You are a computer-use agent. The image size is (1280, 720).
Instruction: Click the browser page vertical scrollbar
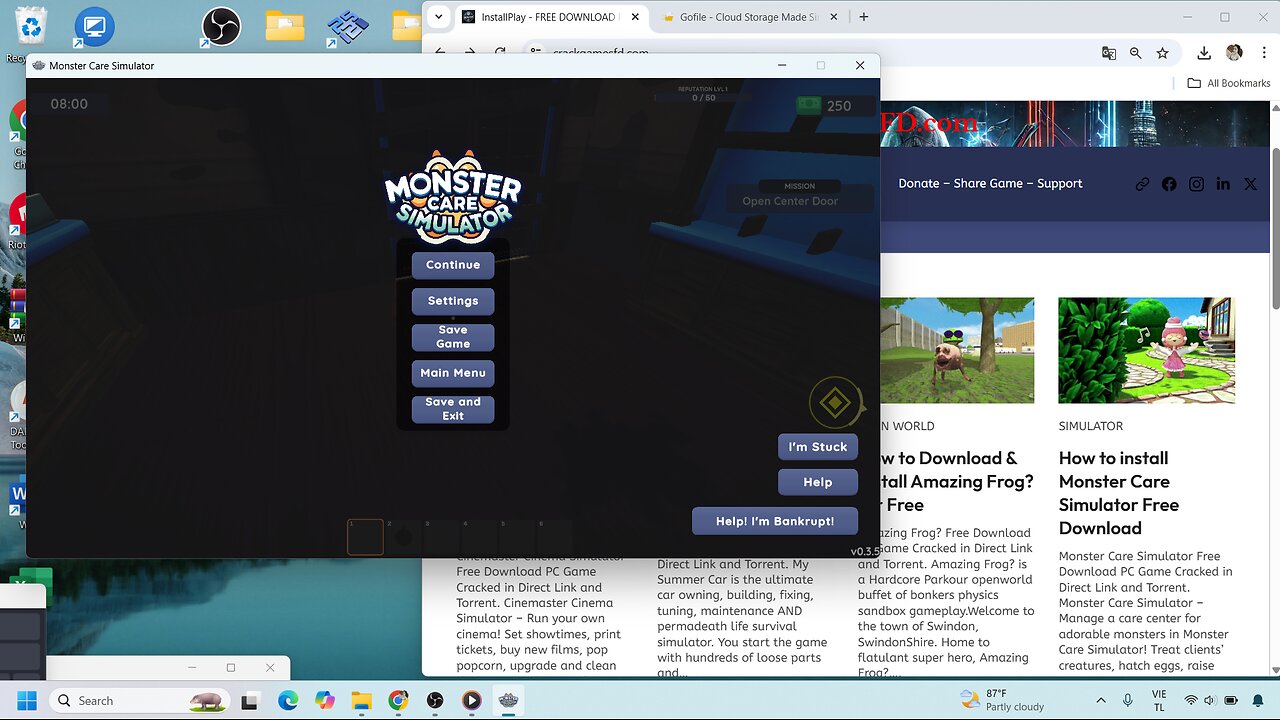coord(1275,230)
